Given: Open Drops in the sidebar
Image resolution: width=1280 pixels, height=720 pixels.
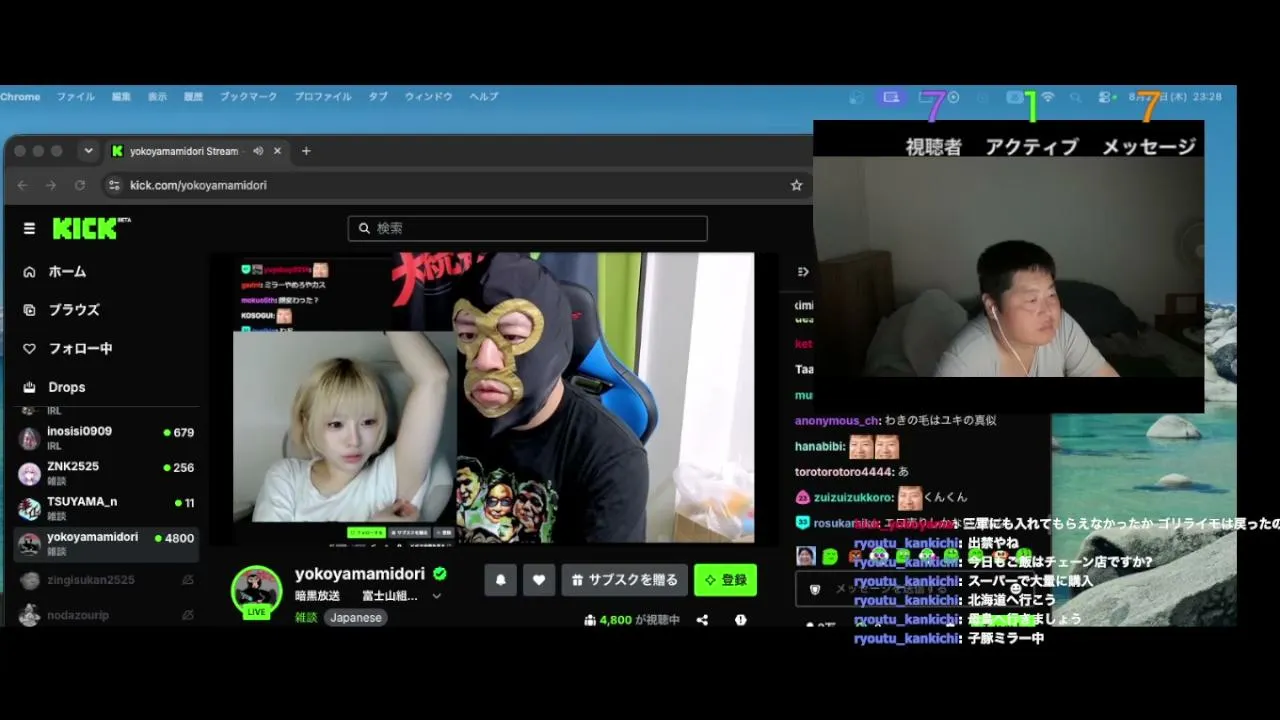Looking at the screenshot, I should click(66, 387).
